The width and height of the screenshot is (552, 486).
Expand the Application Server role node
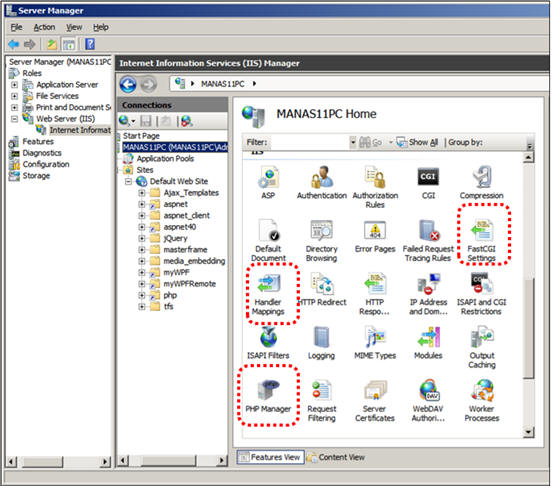[14, 84]
